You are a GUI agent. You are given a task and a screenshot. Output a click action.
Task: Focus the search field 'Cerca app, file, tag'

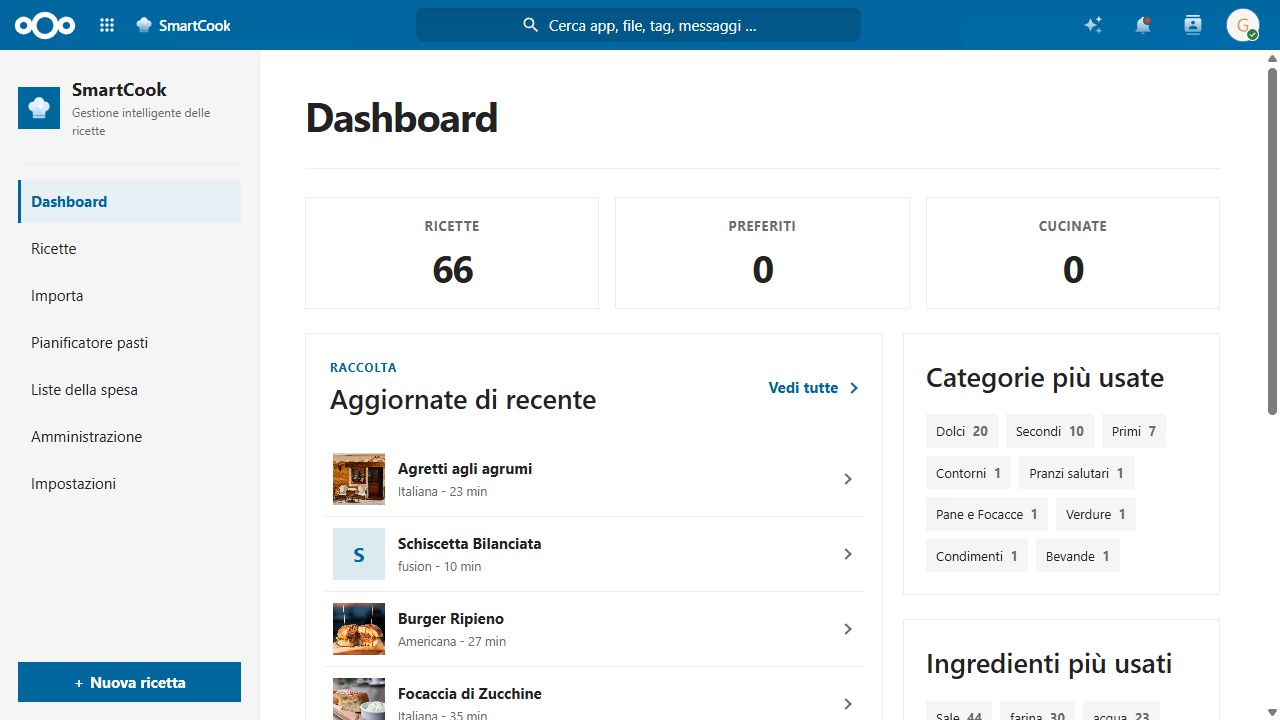[638, 25]
